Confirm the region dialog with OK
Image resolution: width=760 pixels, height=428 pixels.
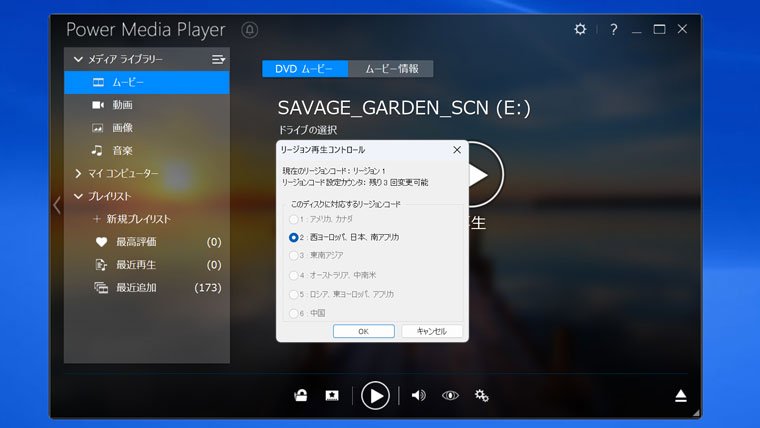[364, 331]
